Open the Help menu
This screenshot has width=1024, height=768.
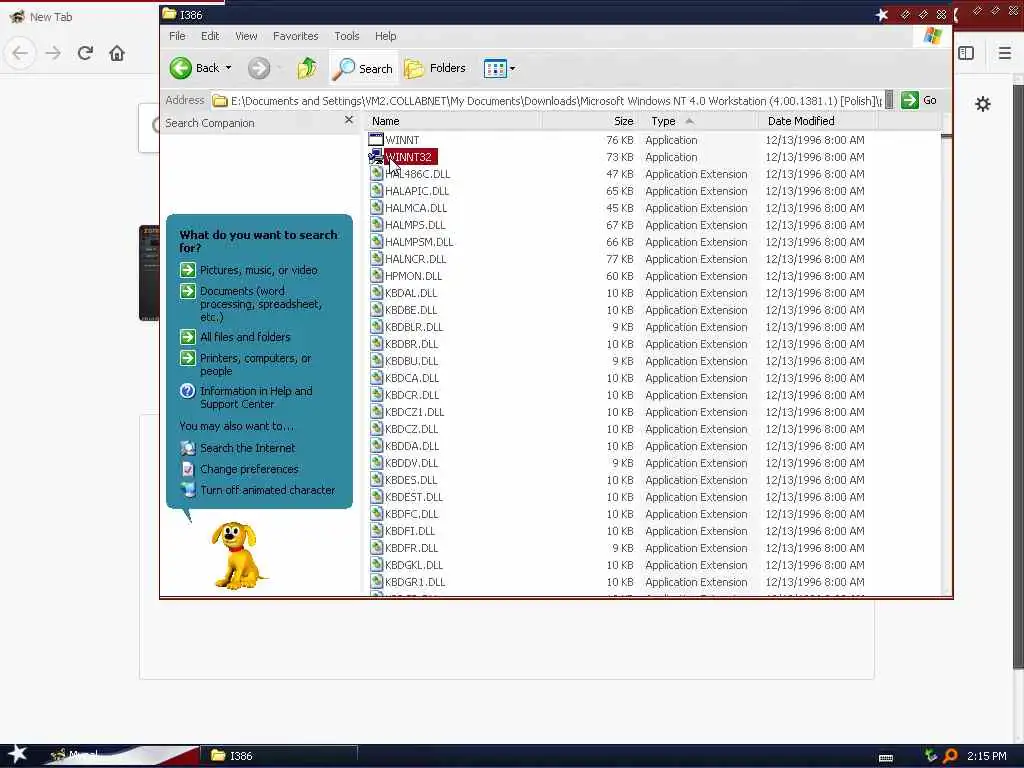[385, 36]
